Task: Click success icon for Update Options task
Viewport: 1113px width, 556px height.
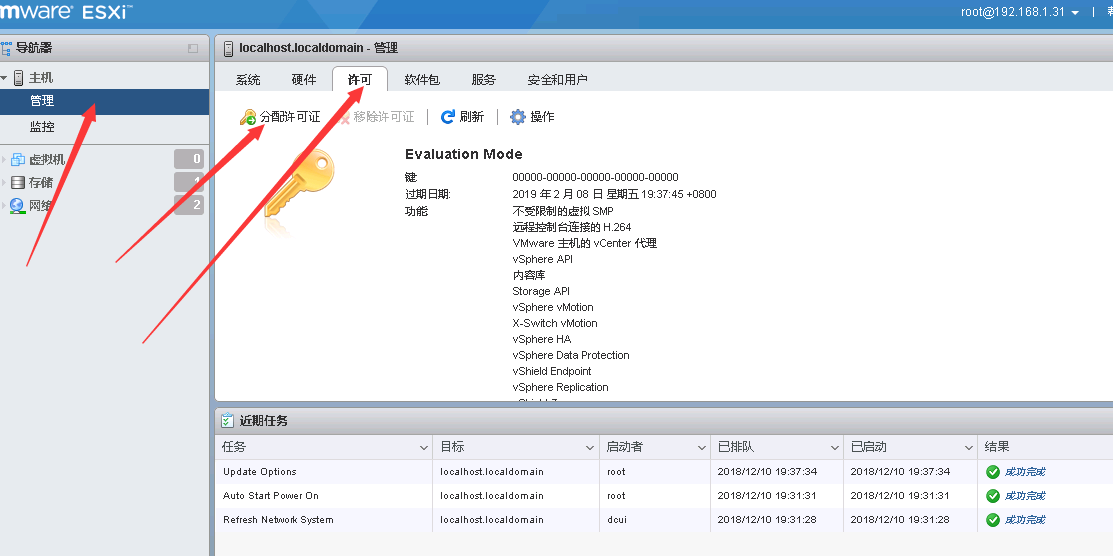Action: click(993, 472)
